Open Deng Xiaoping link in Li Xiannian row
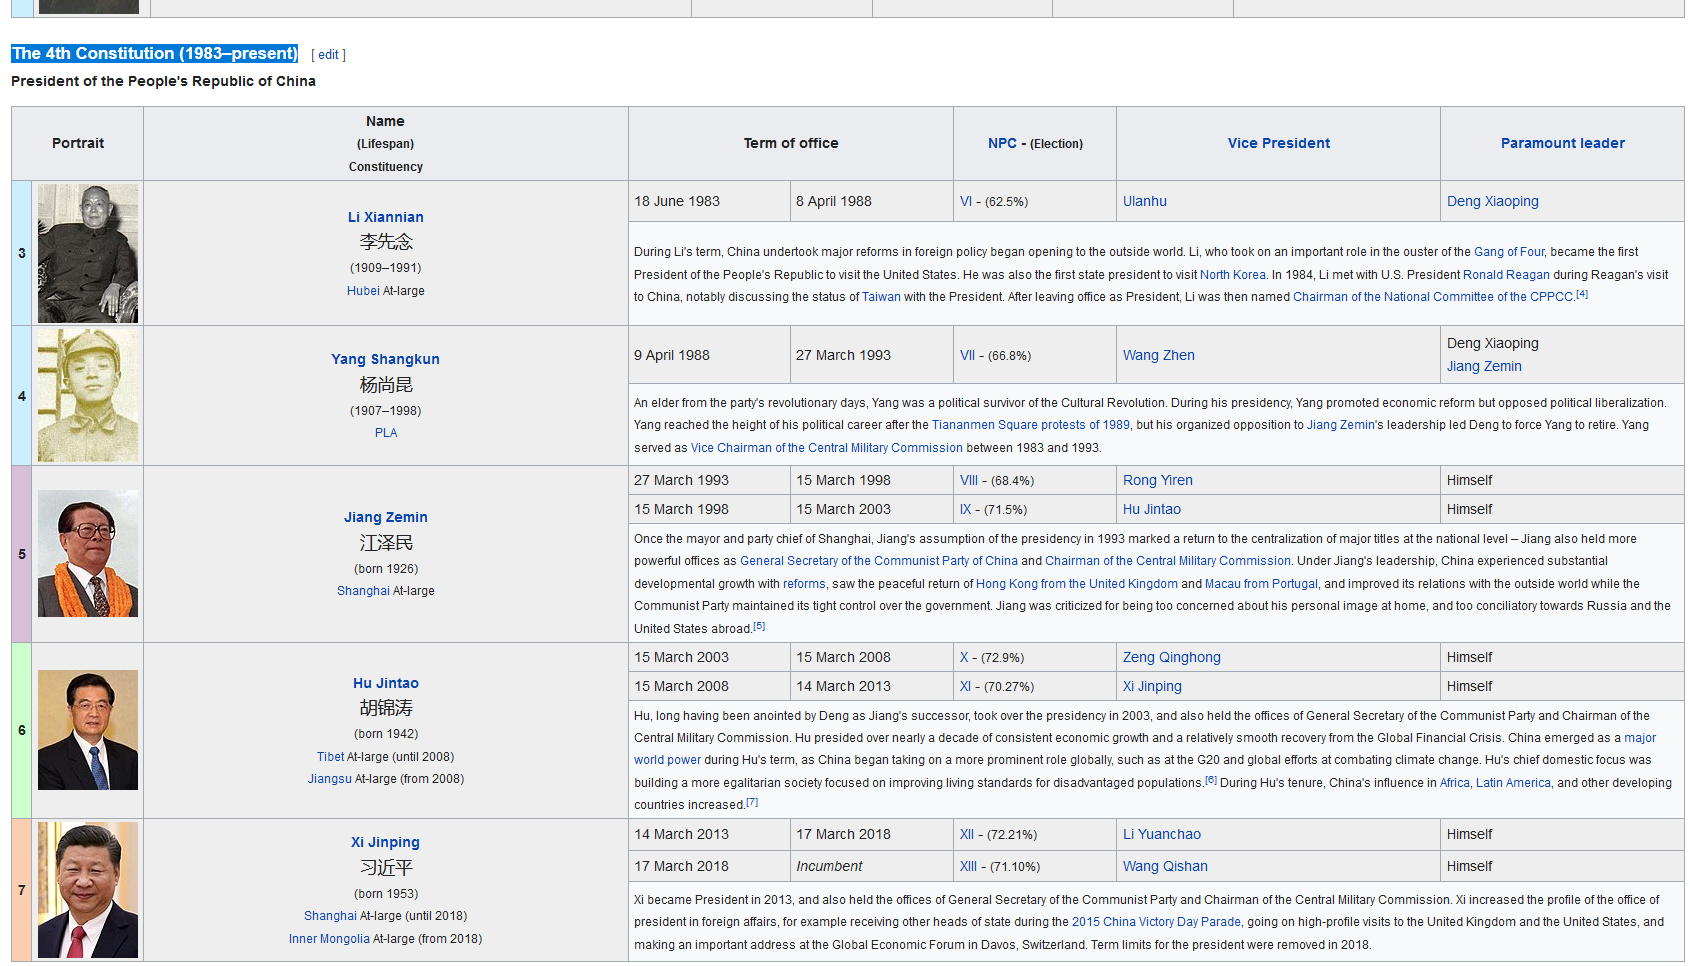 (x=1493, y=201)
